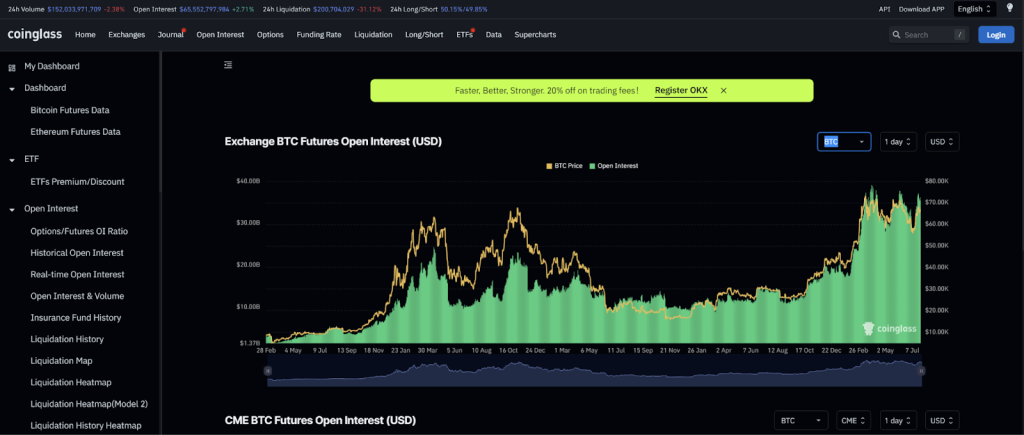The height and width of the screenshot is (435, 1024).
Task: Open Liquidation Map
Action: [x=63, y=361]
